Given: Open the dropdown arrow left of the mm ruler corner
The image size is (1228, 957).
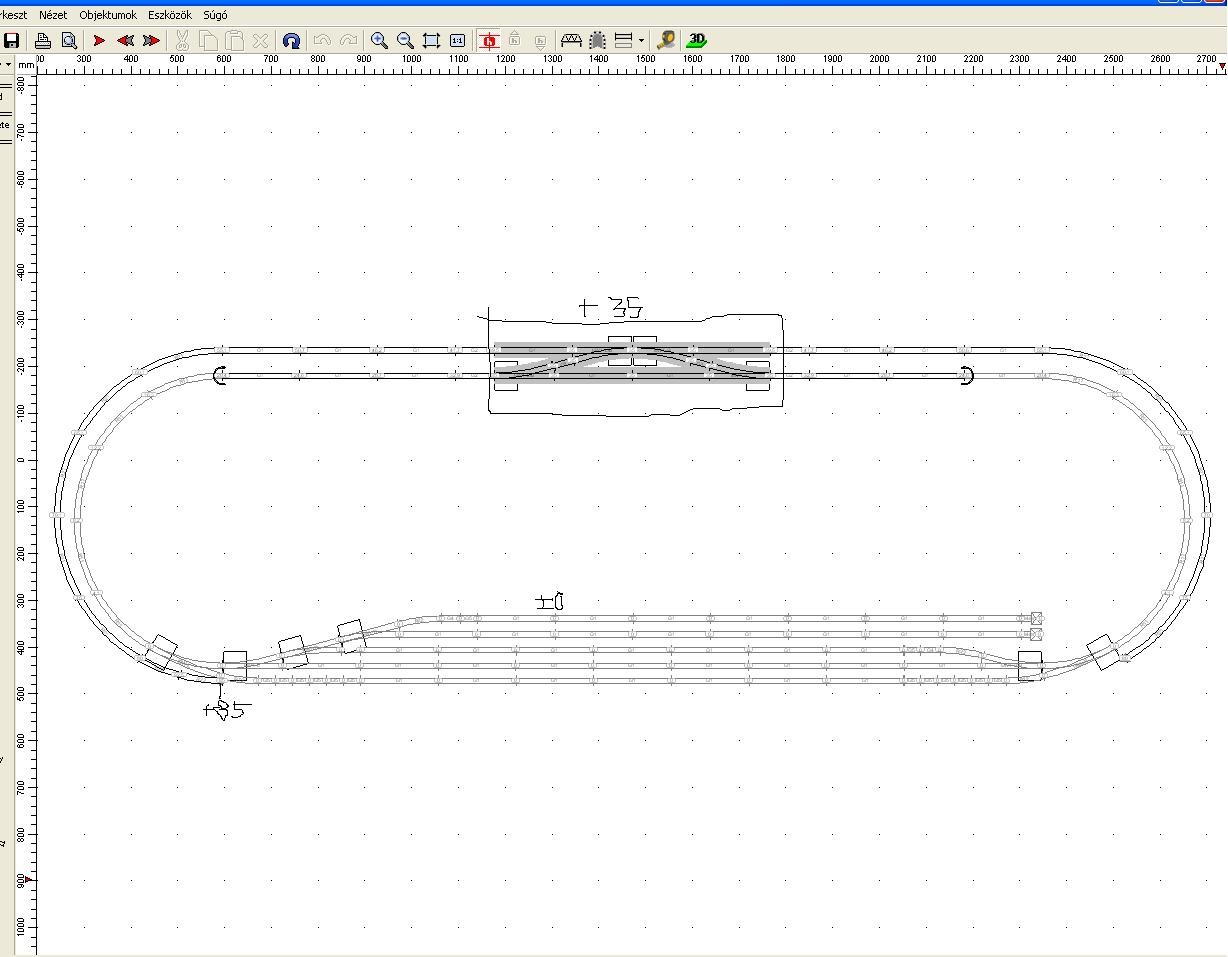Looking at the screenshot, I should coord(8,65).
